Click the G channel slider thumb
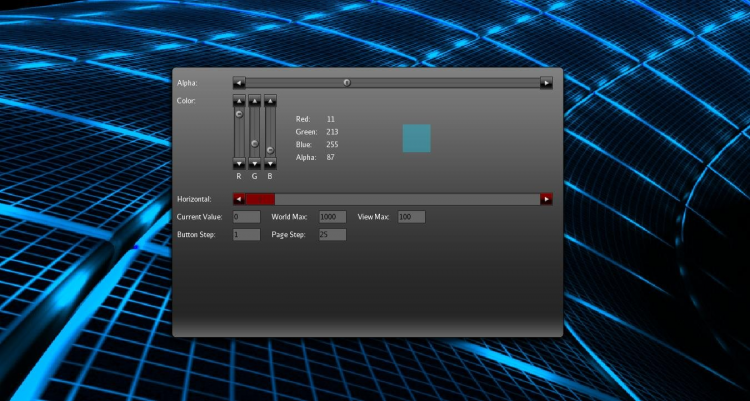The image size is (750, 401). click(254, 143)
